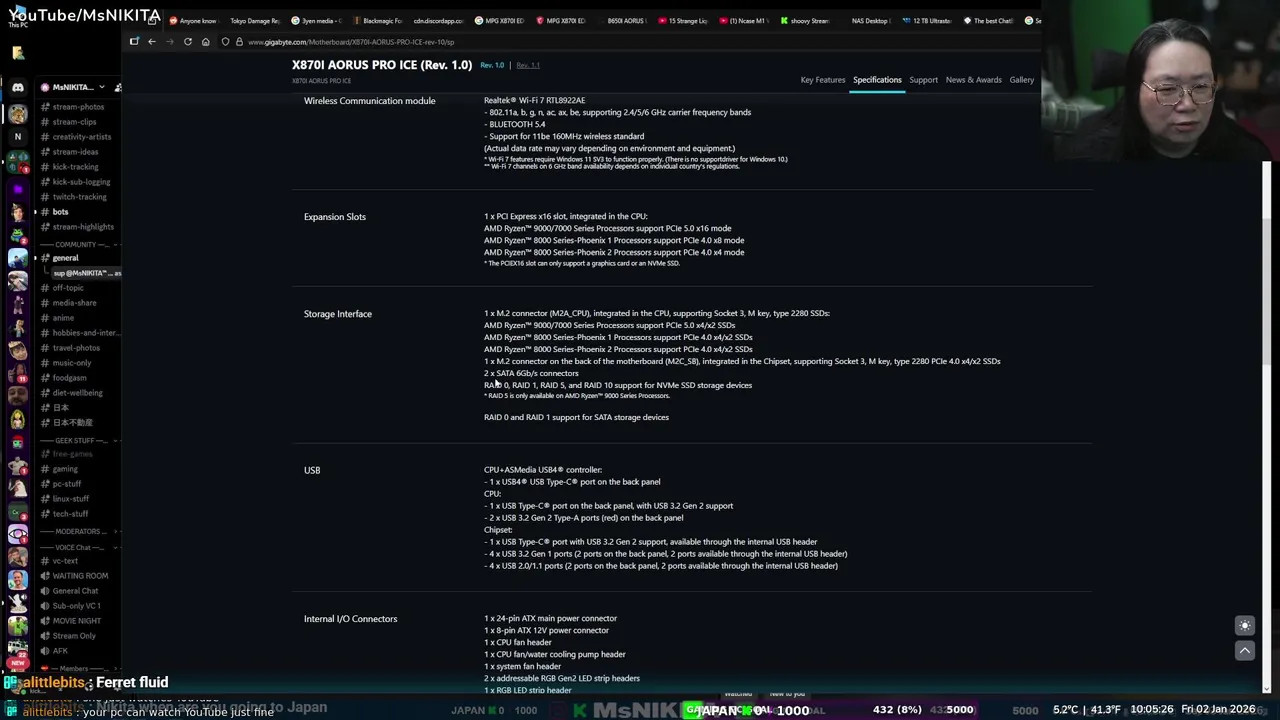Open the stream-clips channel
Image resolution: width=1280 pixels, height=720 pixels.
pyautogui.click(x=74, y=121)
